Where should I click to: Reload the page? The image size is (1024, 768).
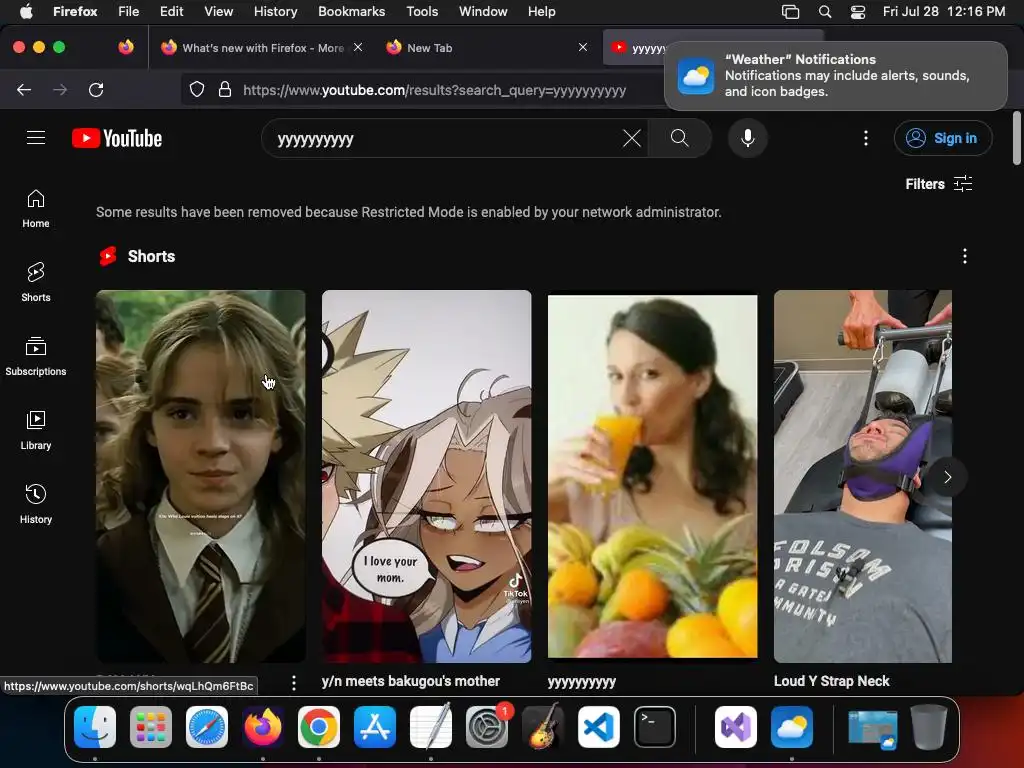coord(96,90)
